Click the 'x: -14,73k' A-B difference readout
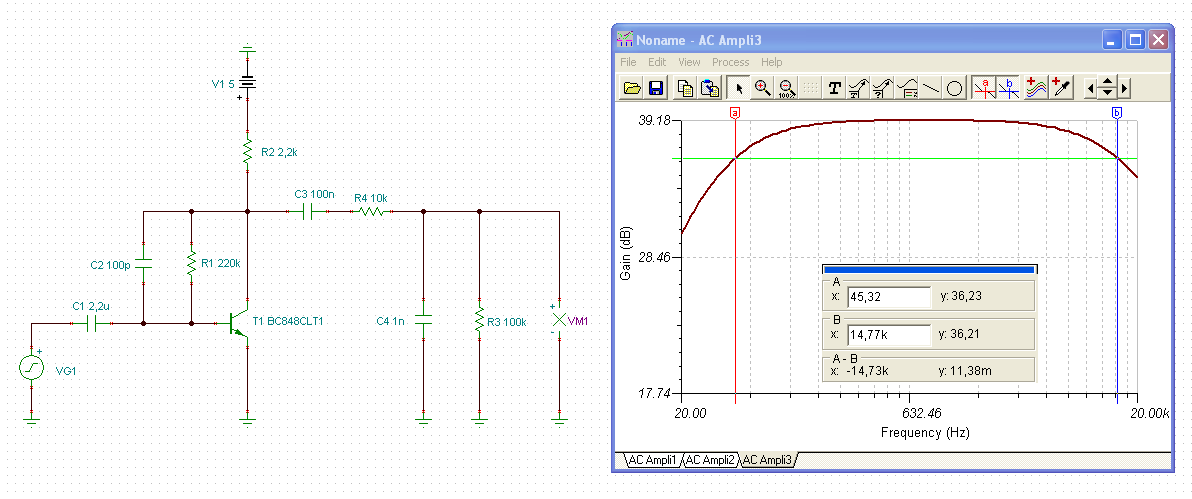 (x=862, y=371)
